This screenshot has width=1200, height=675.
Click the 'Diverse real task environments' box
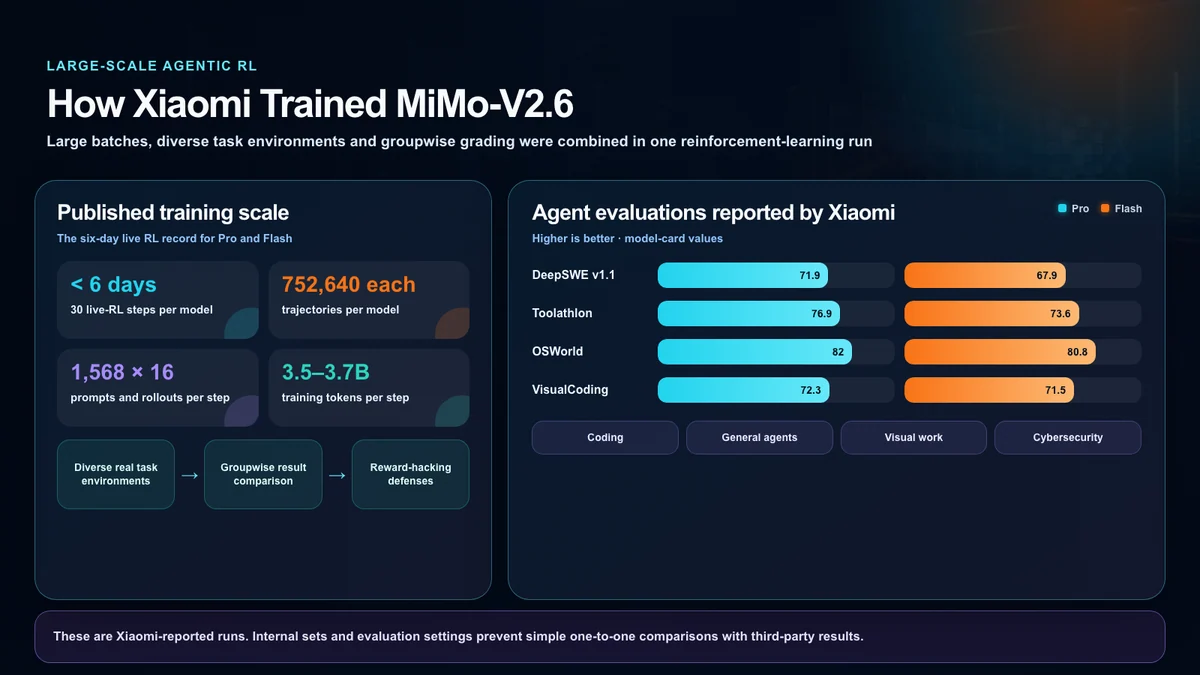tap(116, 474)
